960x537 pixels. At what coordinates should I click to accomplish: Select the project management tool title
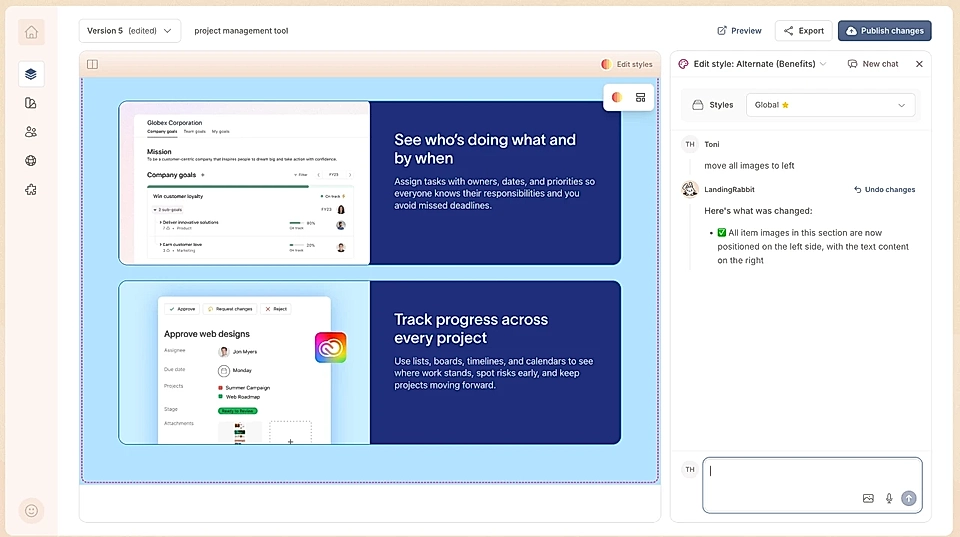click(241, 31)
